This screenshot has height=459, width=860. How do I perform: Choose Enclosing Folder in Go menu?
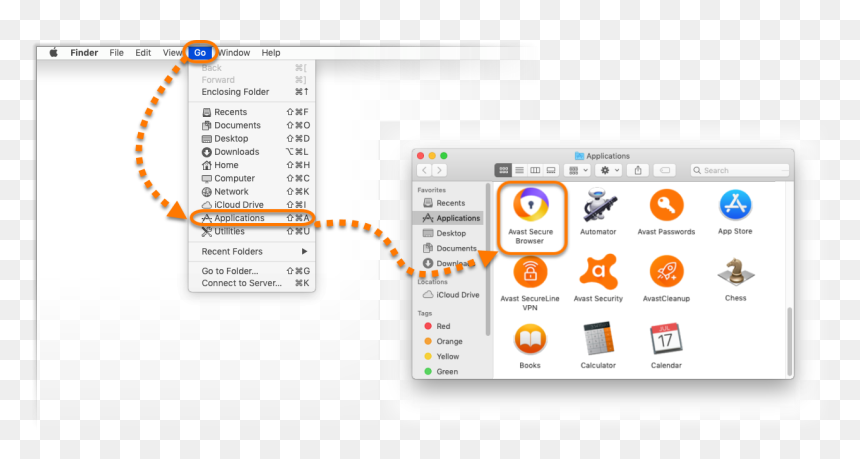click(x=252, y=92)
